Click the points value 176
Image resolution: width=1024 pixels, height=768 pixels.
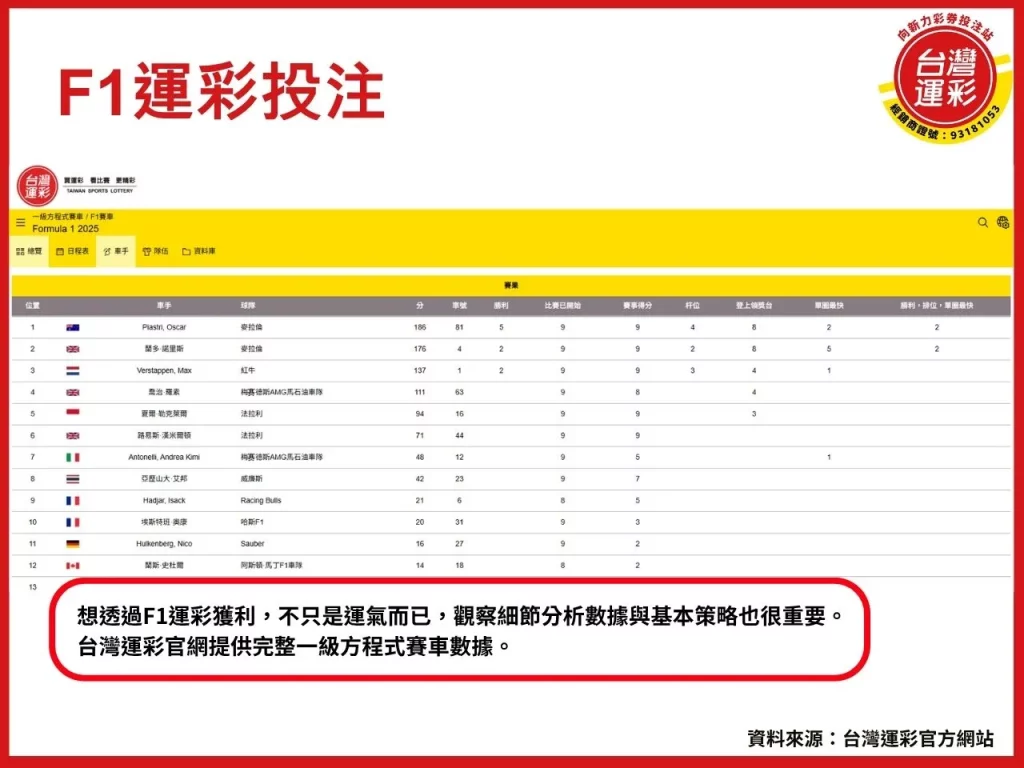point(420,349)
